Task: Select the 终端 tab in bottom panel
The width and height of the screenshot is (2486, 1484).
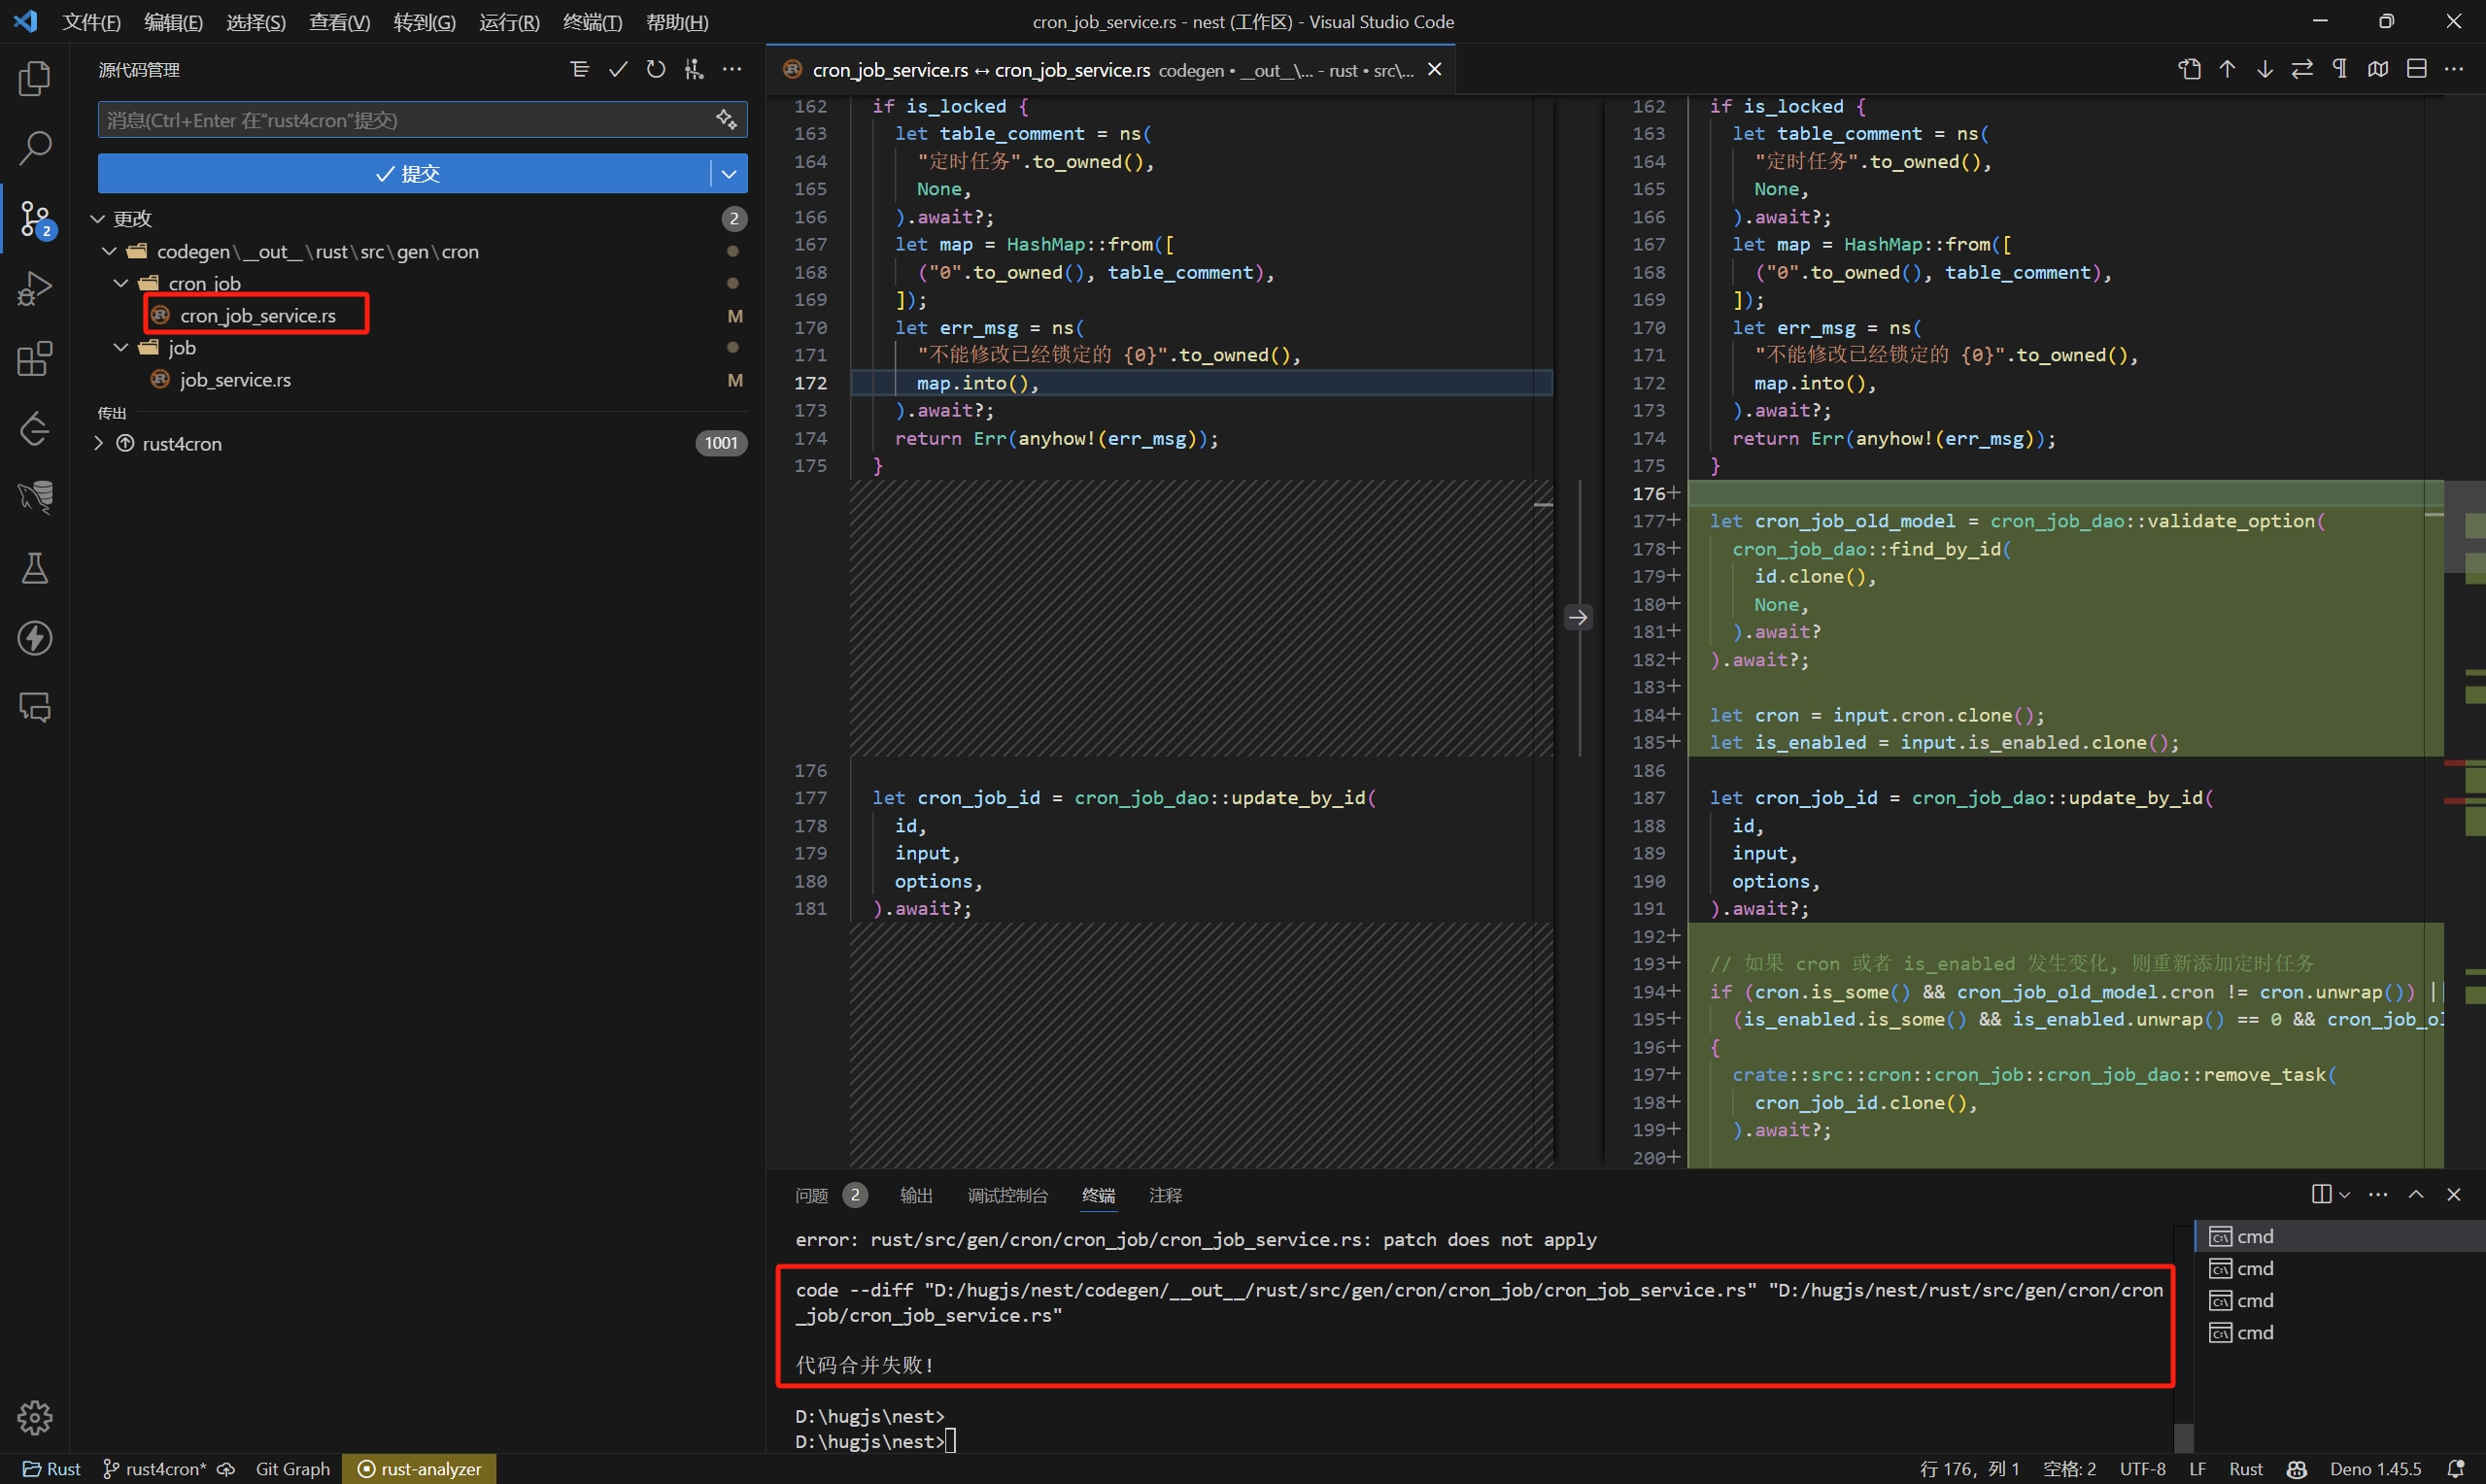Action: coord(1096,1195)
